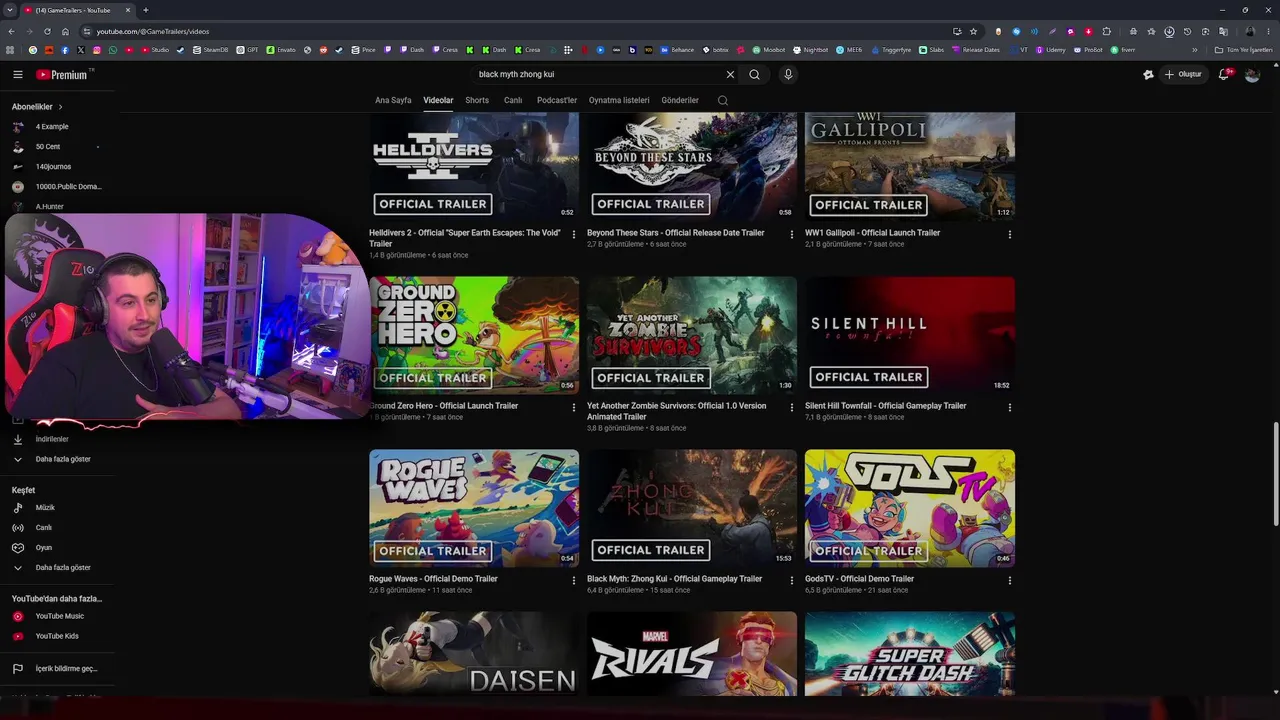Open more options for Ground Zero Hero
Viewport: 1280px width, 720px height.
coord(574,408)
